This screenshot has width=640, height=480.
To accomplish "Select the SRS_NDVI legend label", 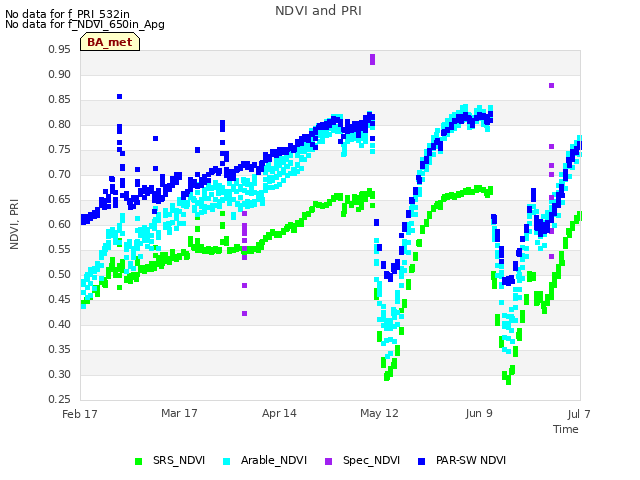I will 179,460.
